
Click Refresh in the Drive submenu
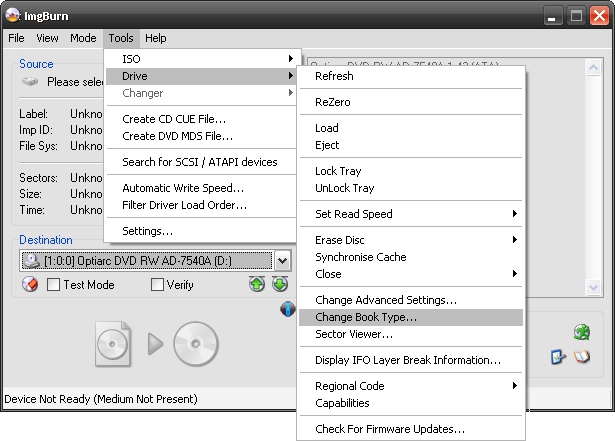tap(411, 76)
